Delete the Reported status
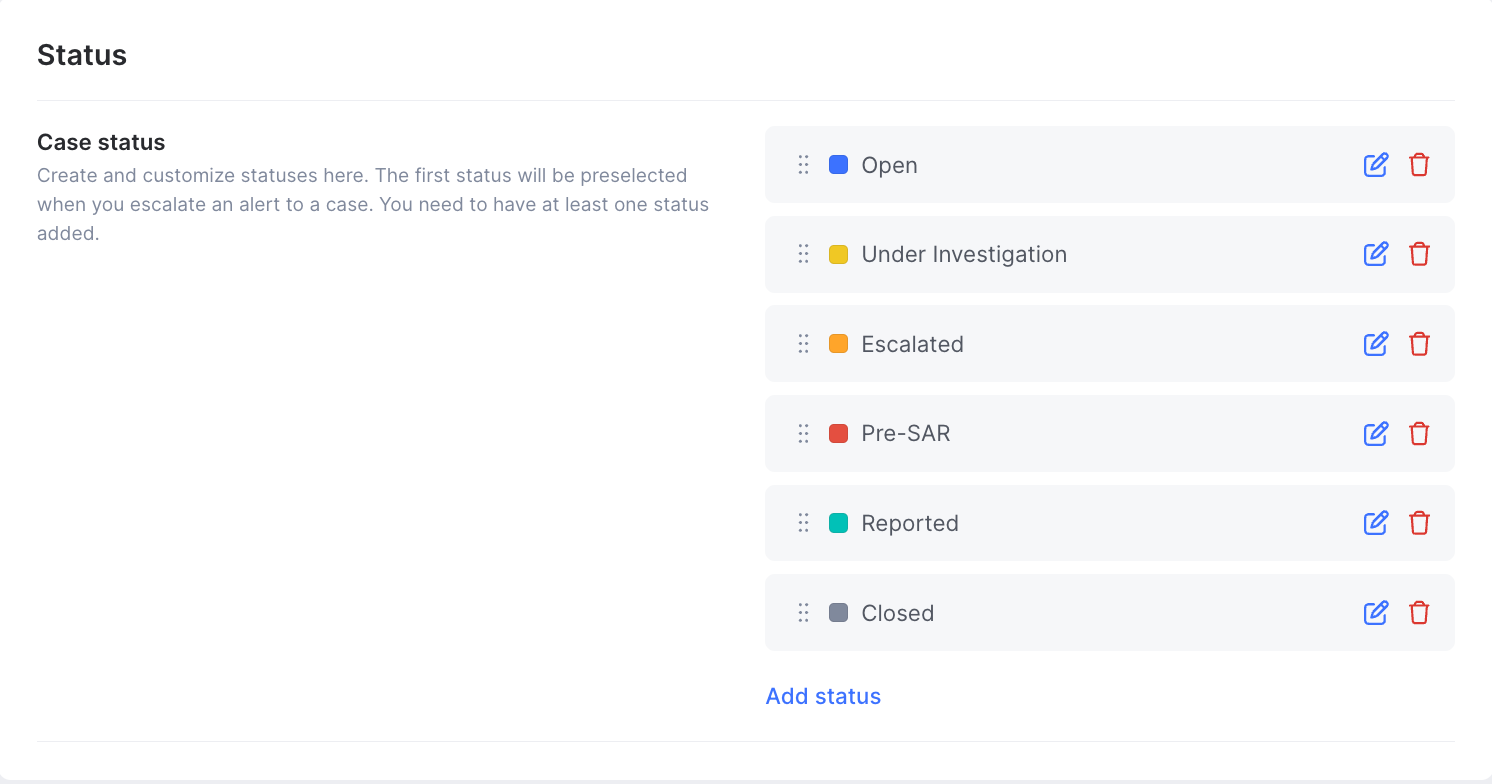 pos(1419,523)
